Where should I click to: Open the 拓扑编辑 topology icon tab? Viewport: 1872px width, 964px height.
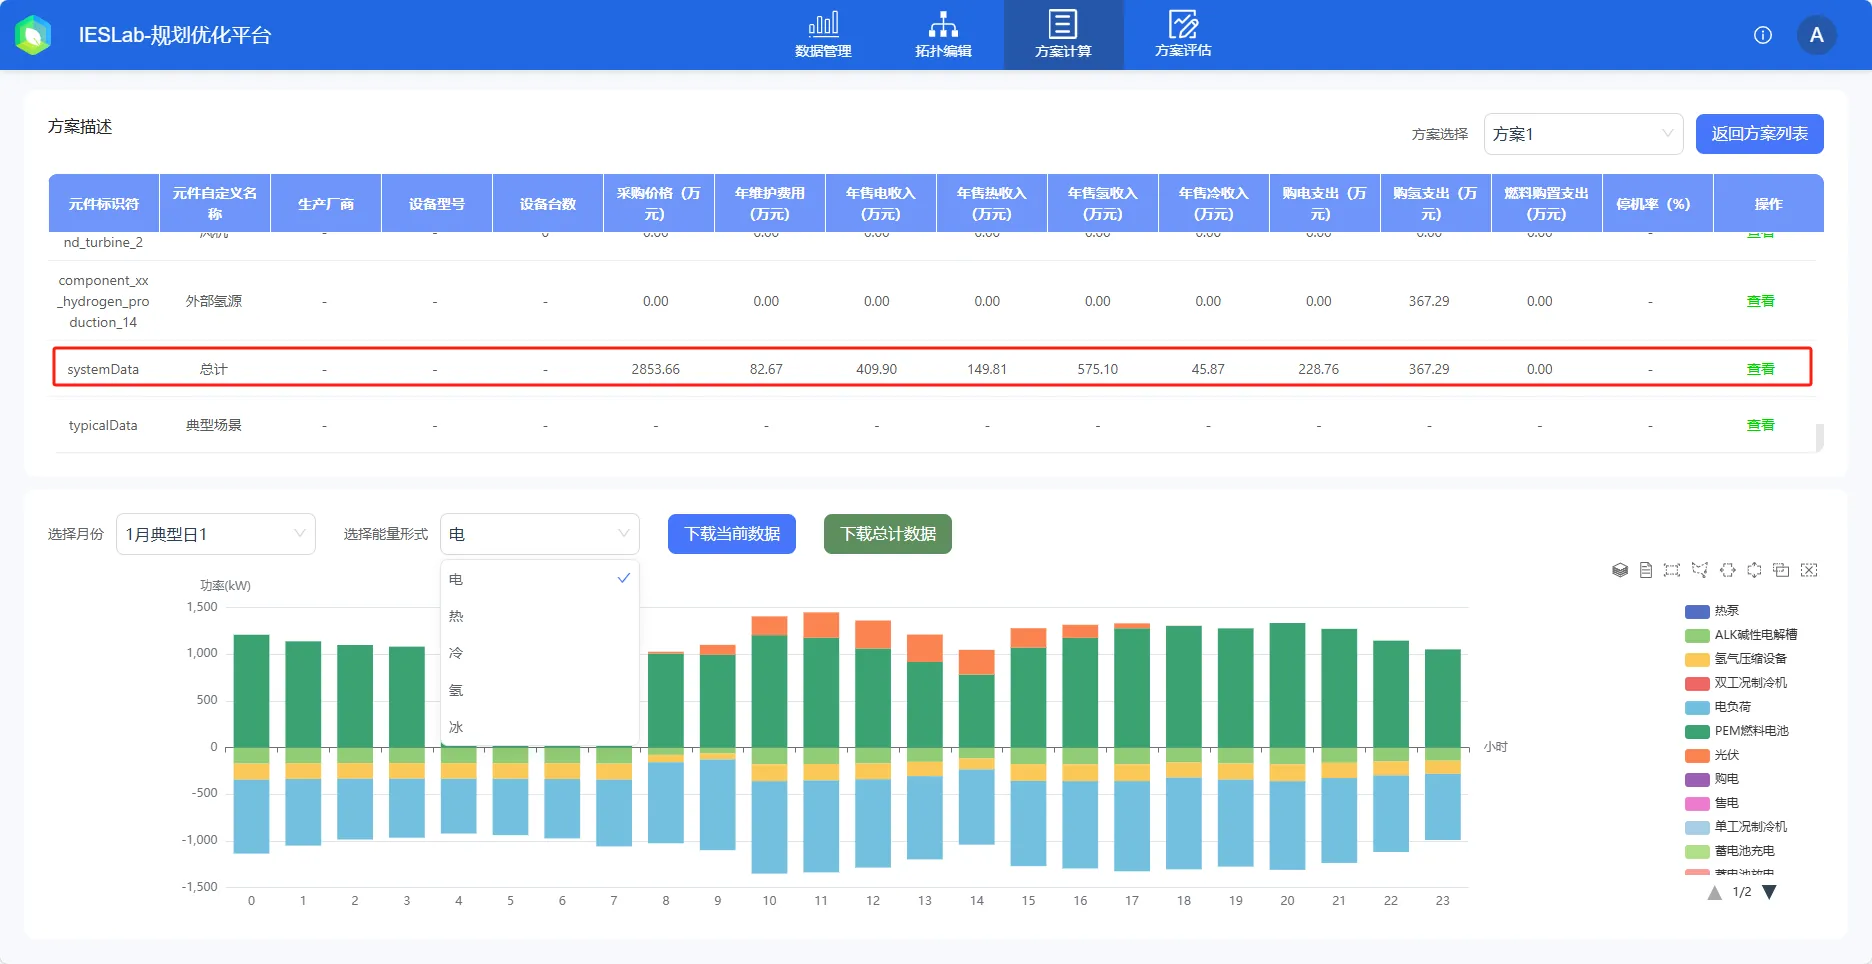(943, 35)
